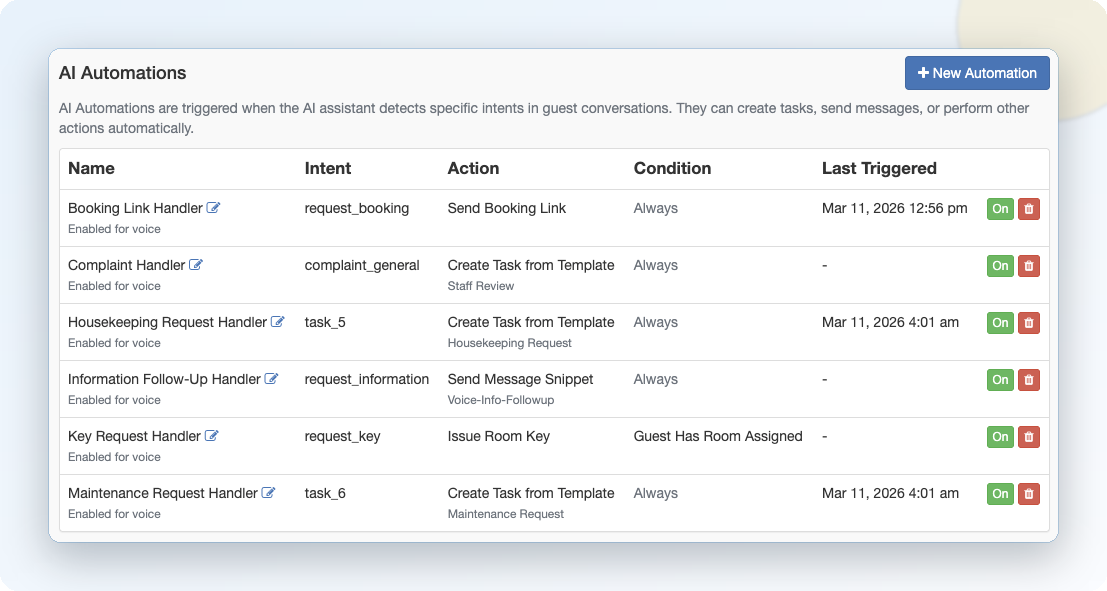Click the task_6 intent cell

[325, 494]
